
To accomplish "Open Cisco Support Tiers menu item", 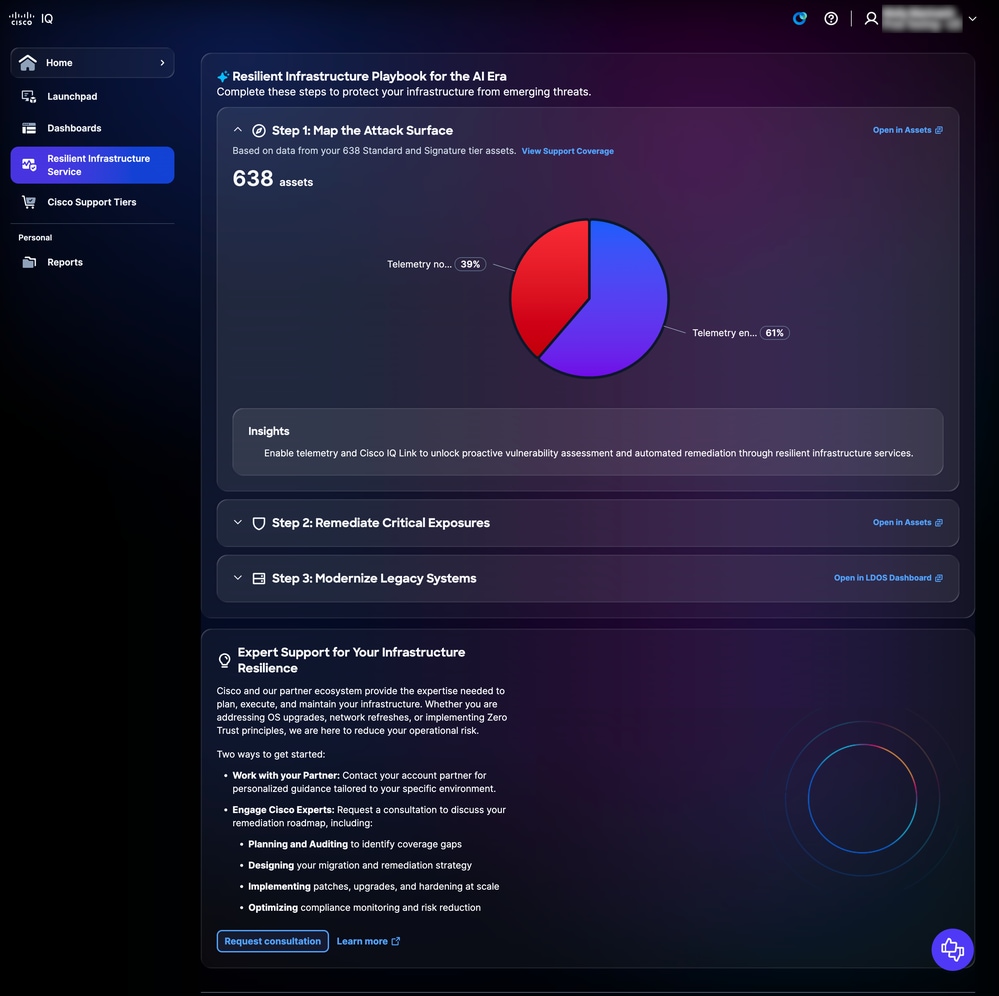I will pyautogui.click(x=92, y=202).
